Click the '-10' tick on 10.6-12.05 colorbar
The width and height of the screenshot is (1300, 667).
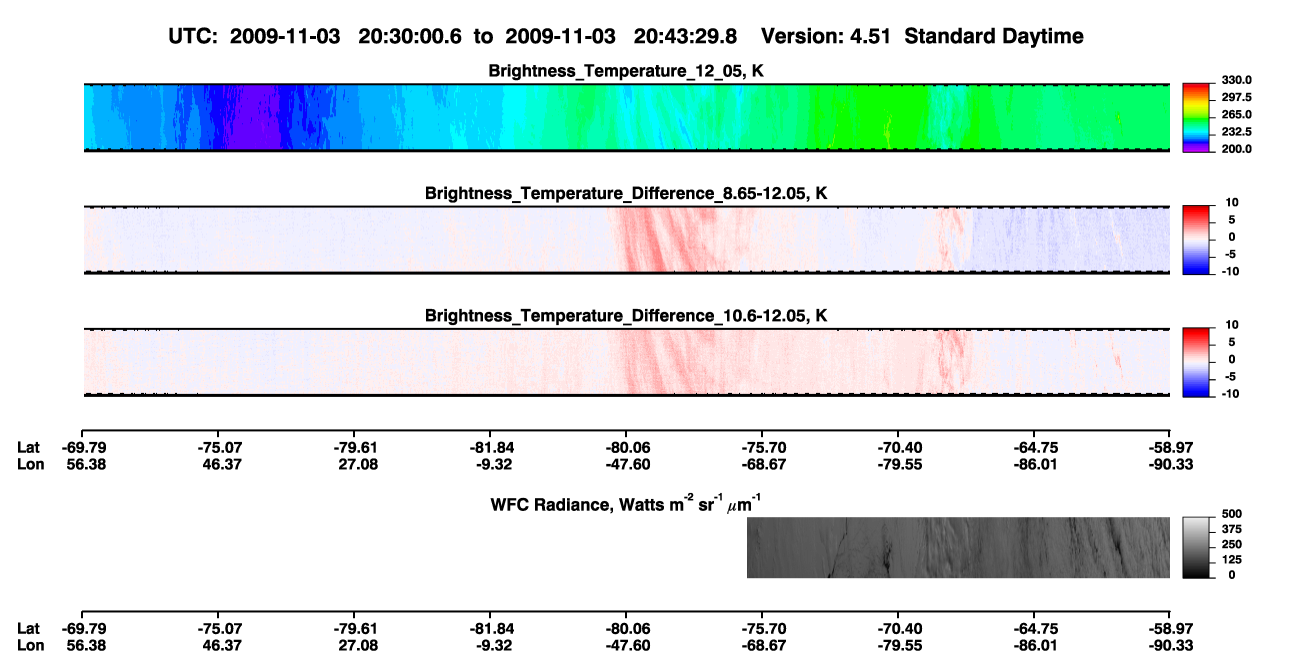1230,394
